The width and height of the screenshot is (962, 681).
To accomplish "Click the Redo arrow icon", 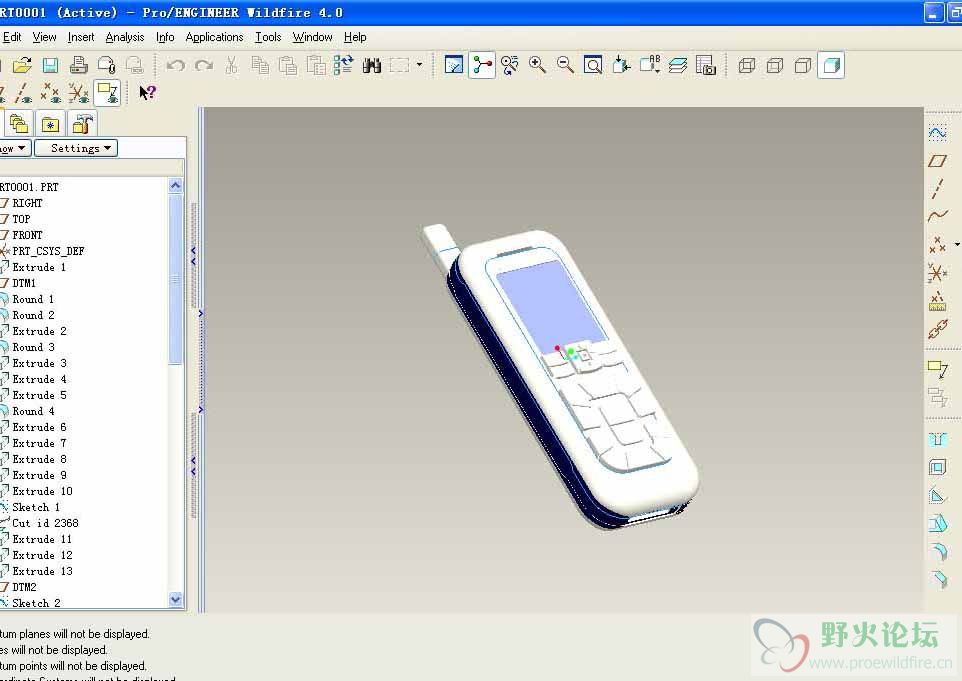I will [x=204, y=65].
